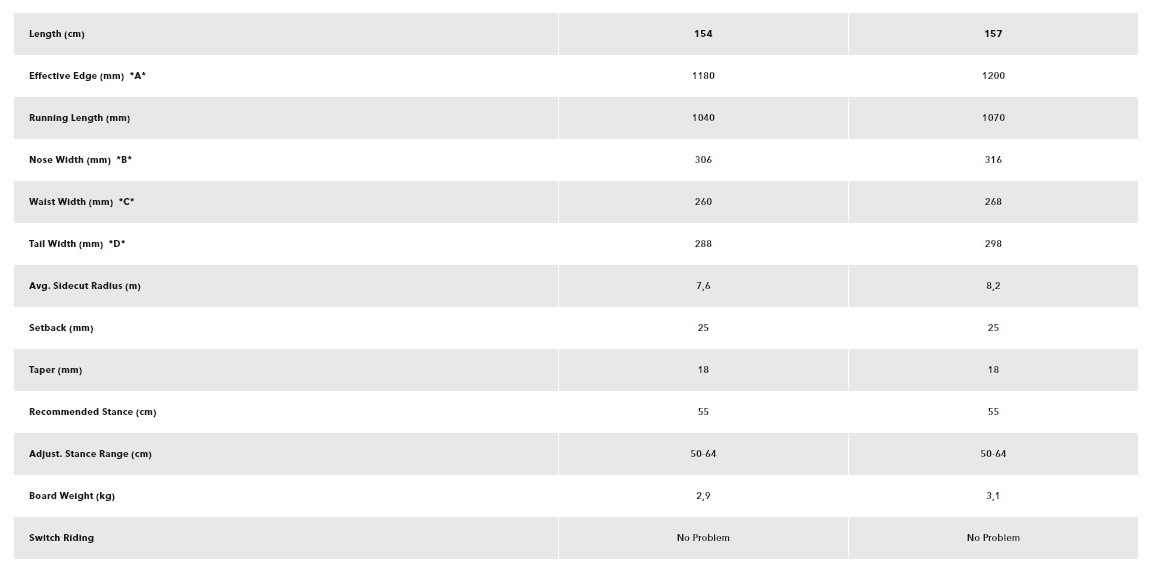Viewport: 1149px width, 574px height.
Task: Select the Tail Width row label
Action: 77,244
